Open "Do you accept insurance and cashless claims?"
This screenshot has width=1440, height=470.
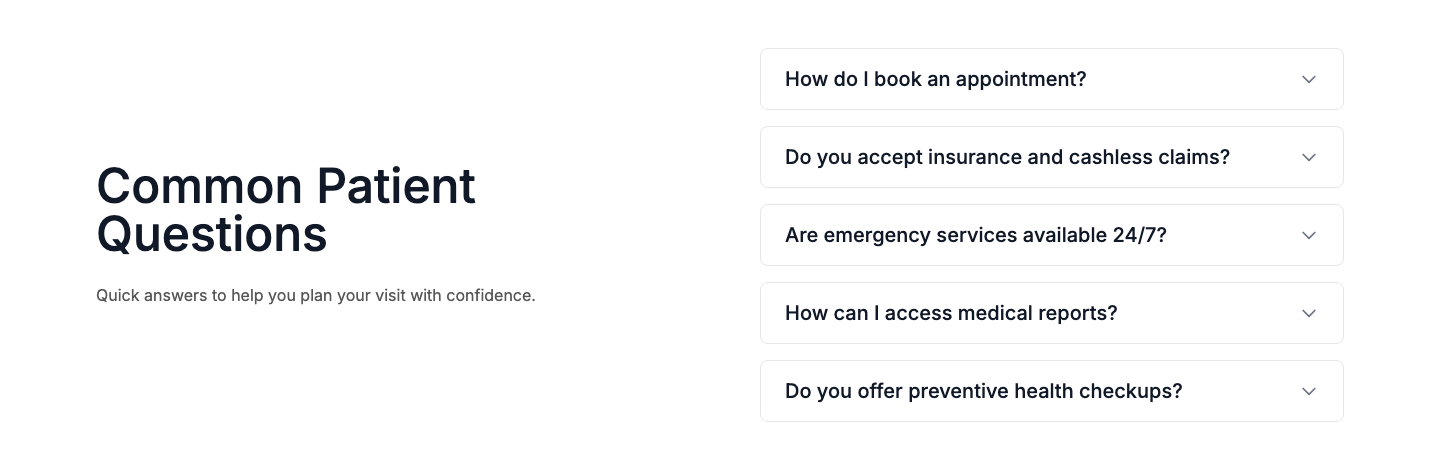(1007, 157)
